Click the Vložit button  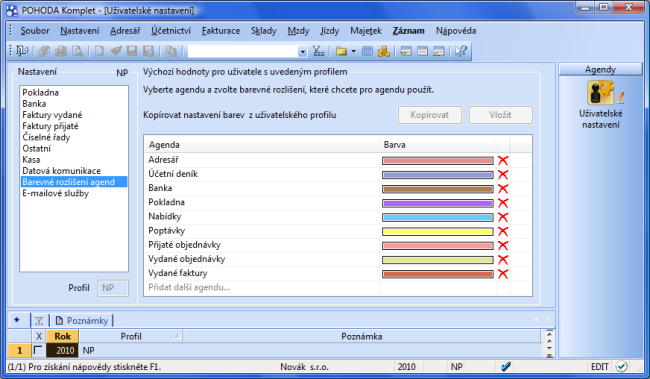[501, 115]
